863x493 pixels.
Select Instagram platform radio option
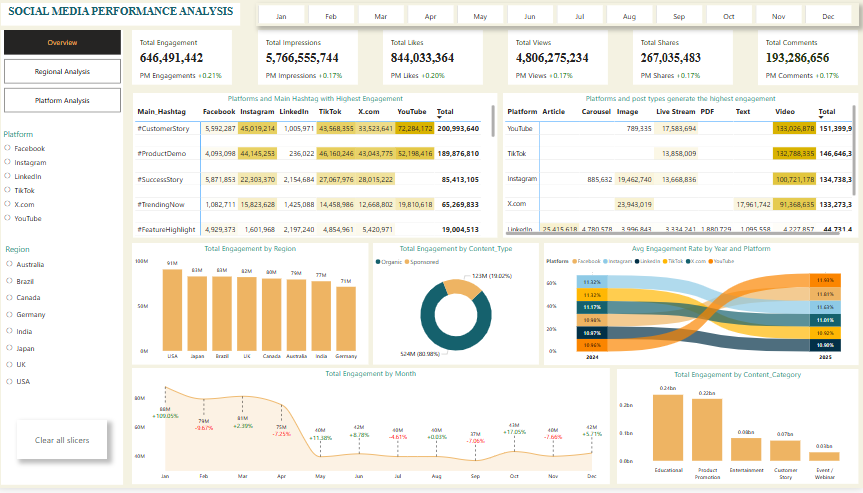[8, 162]
